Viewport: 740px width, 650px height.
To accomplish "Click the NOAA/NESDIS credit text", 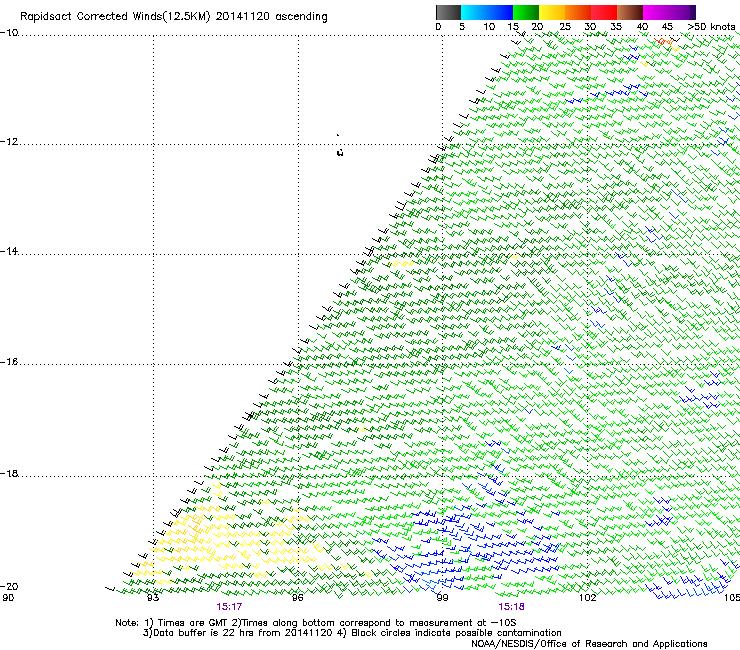I will (589, 644).
